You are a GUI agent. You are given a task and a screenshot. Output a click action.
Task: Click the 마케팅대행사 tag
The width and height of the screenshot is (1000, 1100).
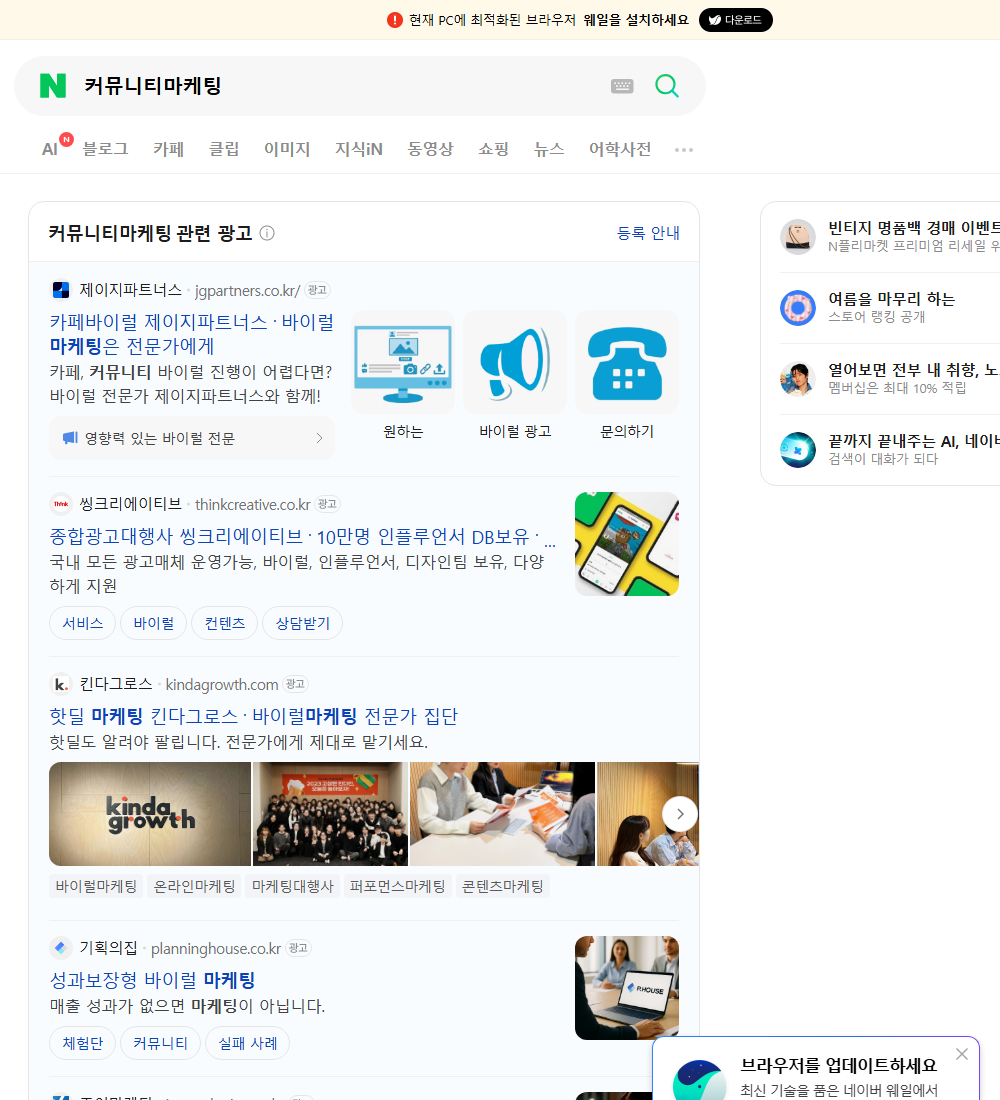coord(293,887)
